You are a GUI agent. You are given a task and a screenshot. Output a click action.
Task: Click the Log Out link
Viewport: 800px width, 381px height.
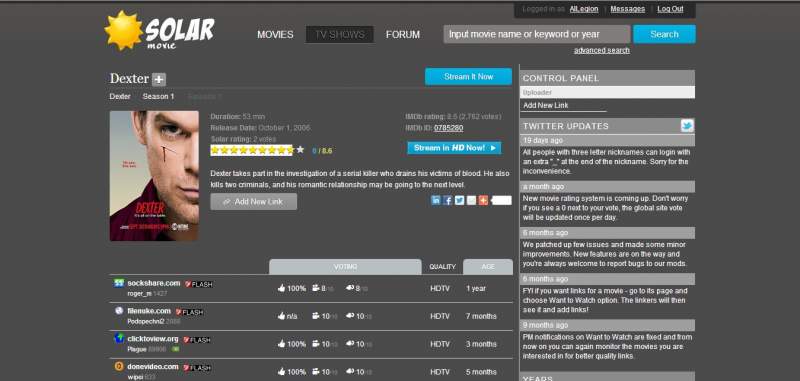[670, 9]
